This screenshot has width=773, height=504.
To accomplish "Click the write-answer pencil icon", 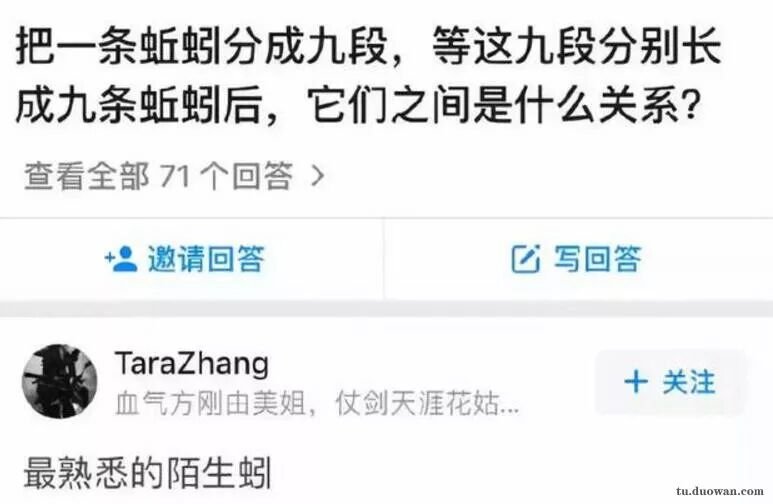I will [526, 258].
